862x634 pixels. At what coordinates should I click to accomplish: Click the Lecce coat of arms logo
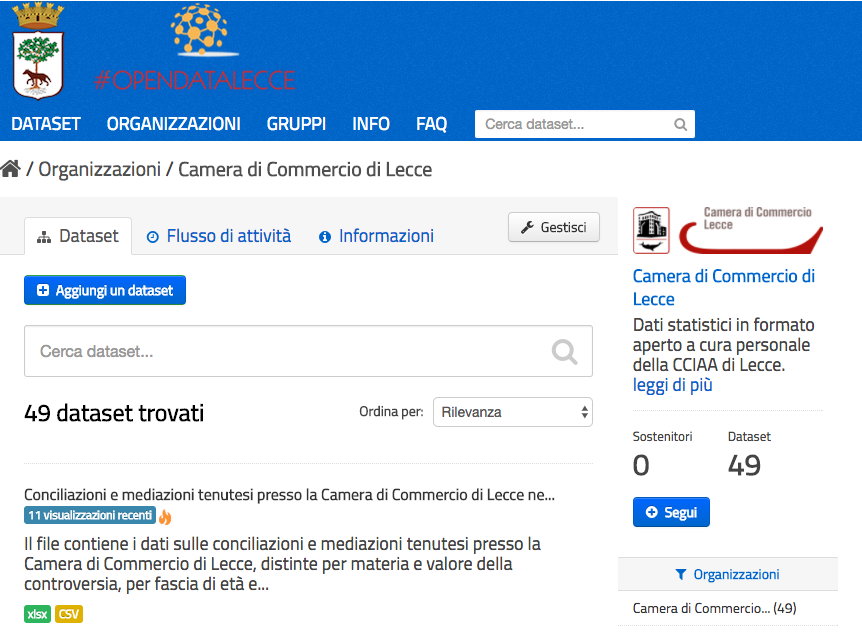pos(38,51)
